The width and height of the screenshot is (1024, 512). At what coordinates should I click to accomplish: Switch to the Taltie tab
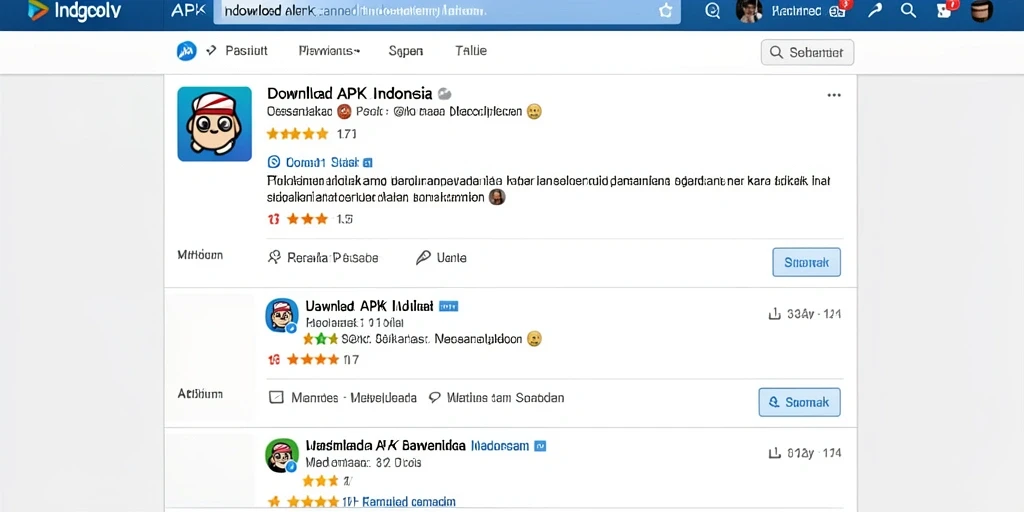[x=471, y=51]
